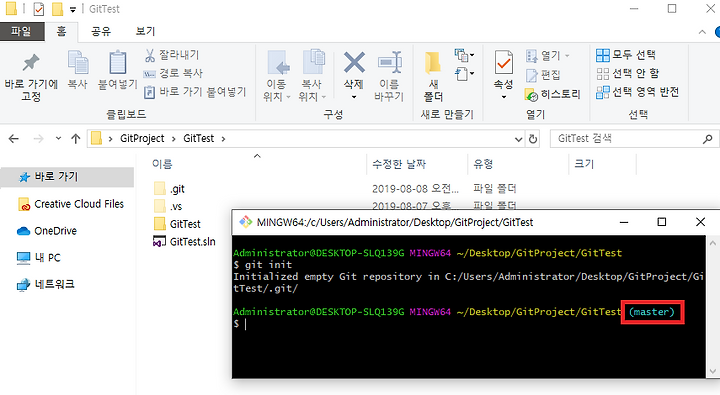Select the GitTest folder in the file list

coord(177,224)
